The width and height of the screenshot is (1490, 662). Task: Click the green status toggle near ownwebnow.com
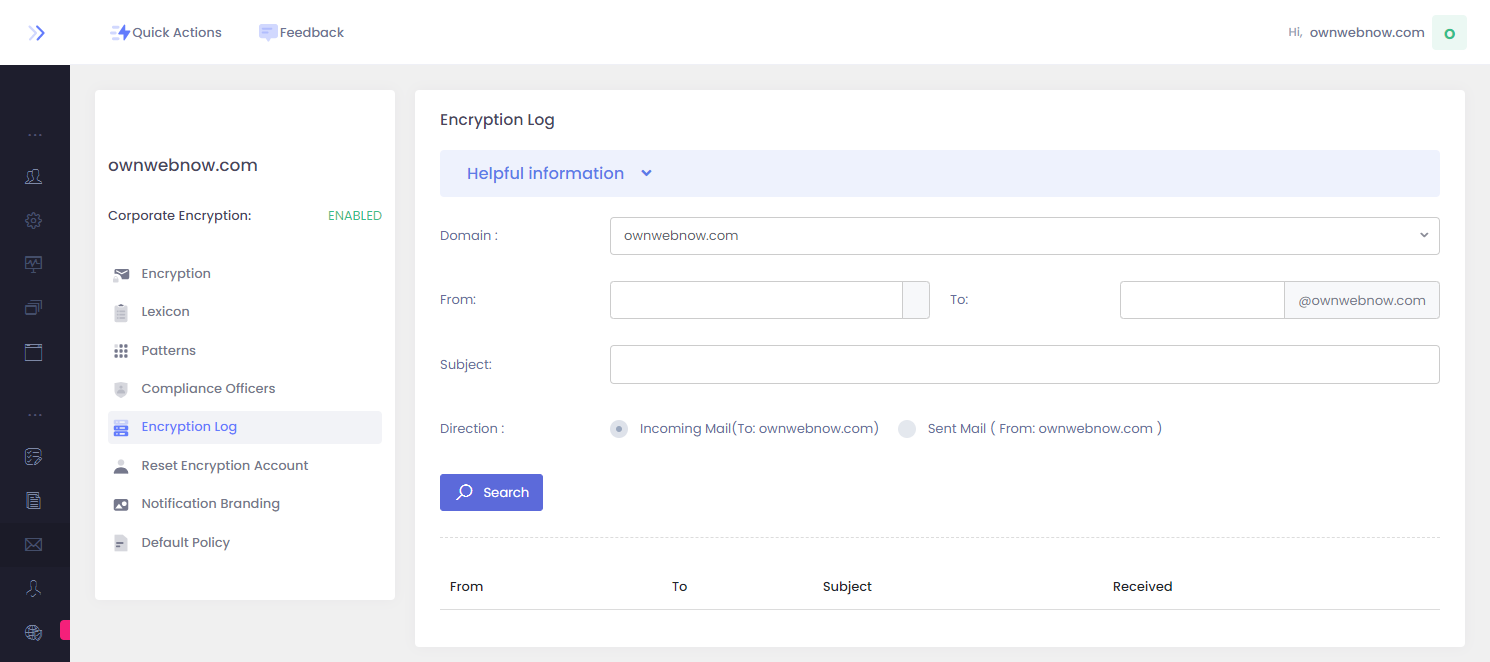(x=1449, y=32)
